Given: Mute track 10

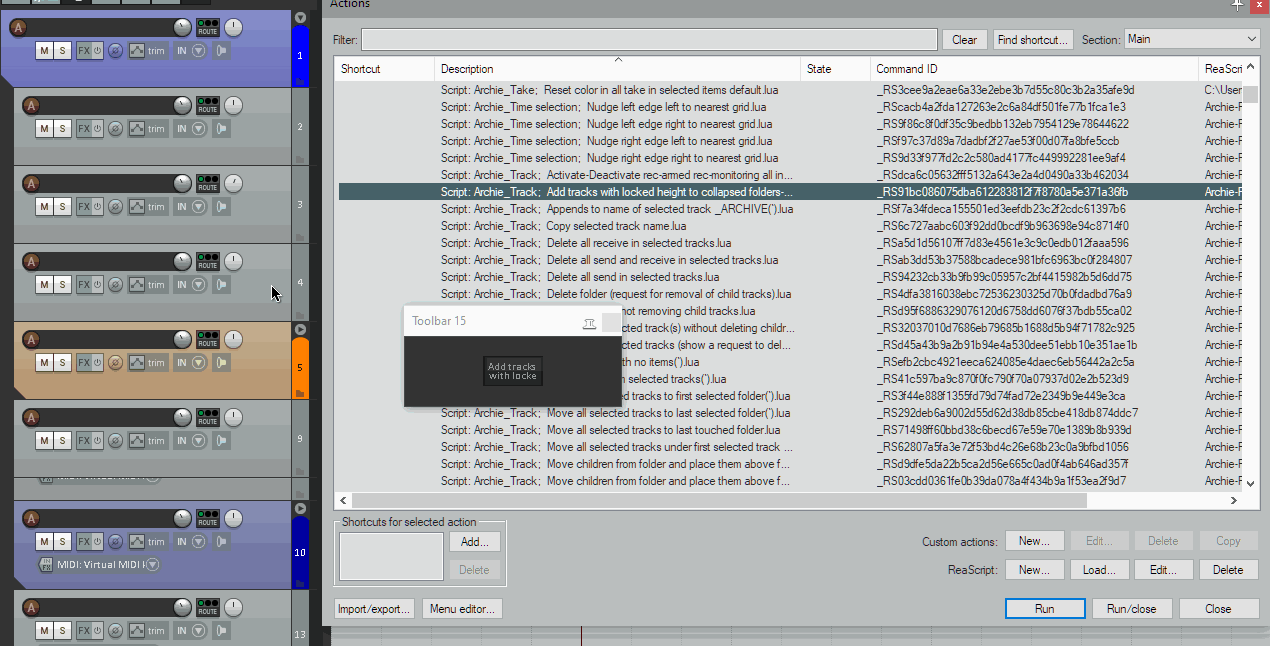Looking at the screenshot, I should pyautogui.click(x=44, y=542).
